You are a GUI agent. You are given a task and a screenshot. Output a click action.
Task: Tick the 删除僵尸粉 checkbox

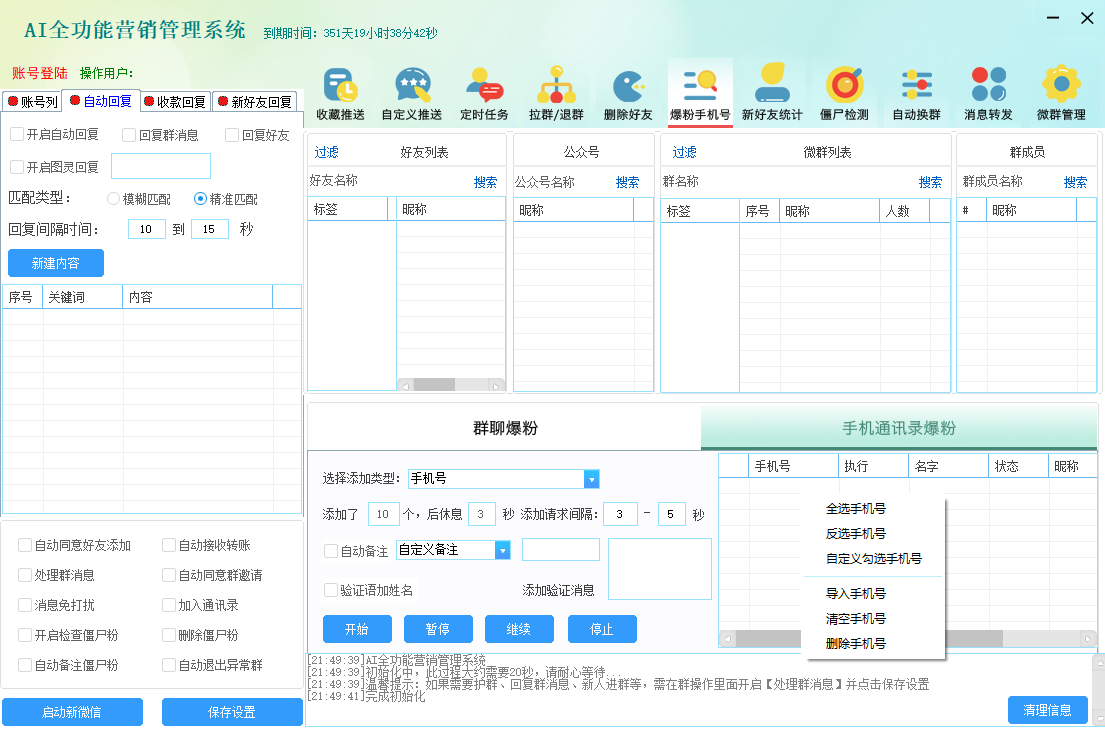tap(169, 635)
